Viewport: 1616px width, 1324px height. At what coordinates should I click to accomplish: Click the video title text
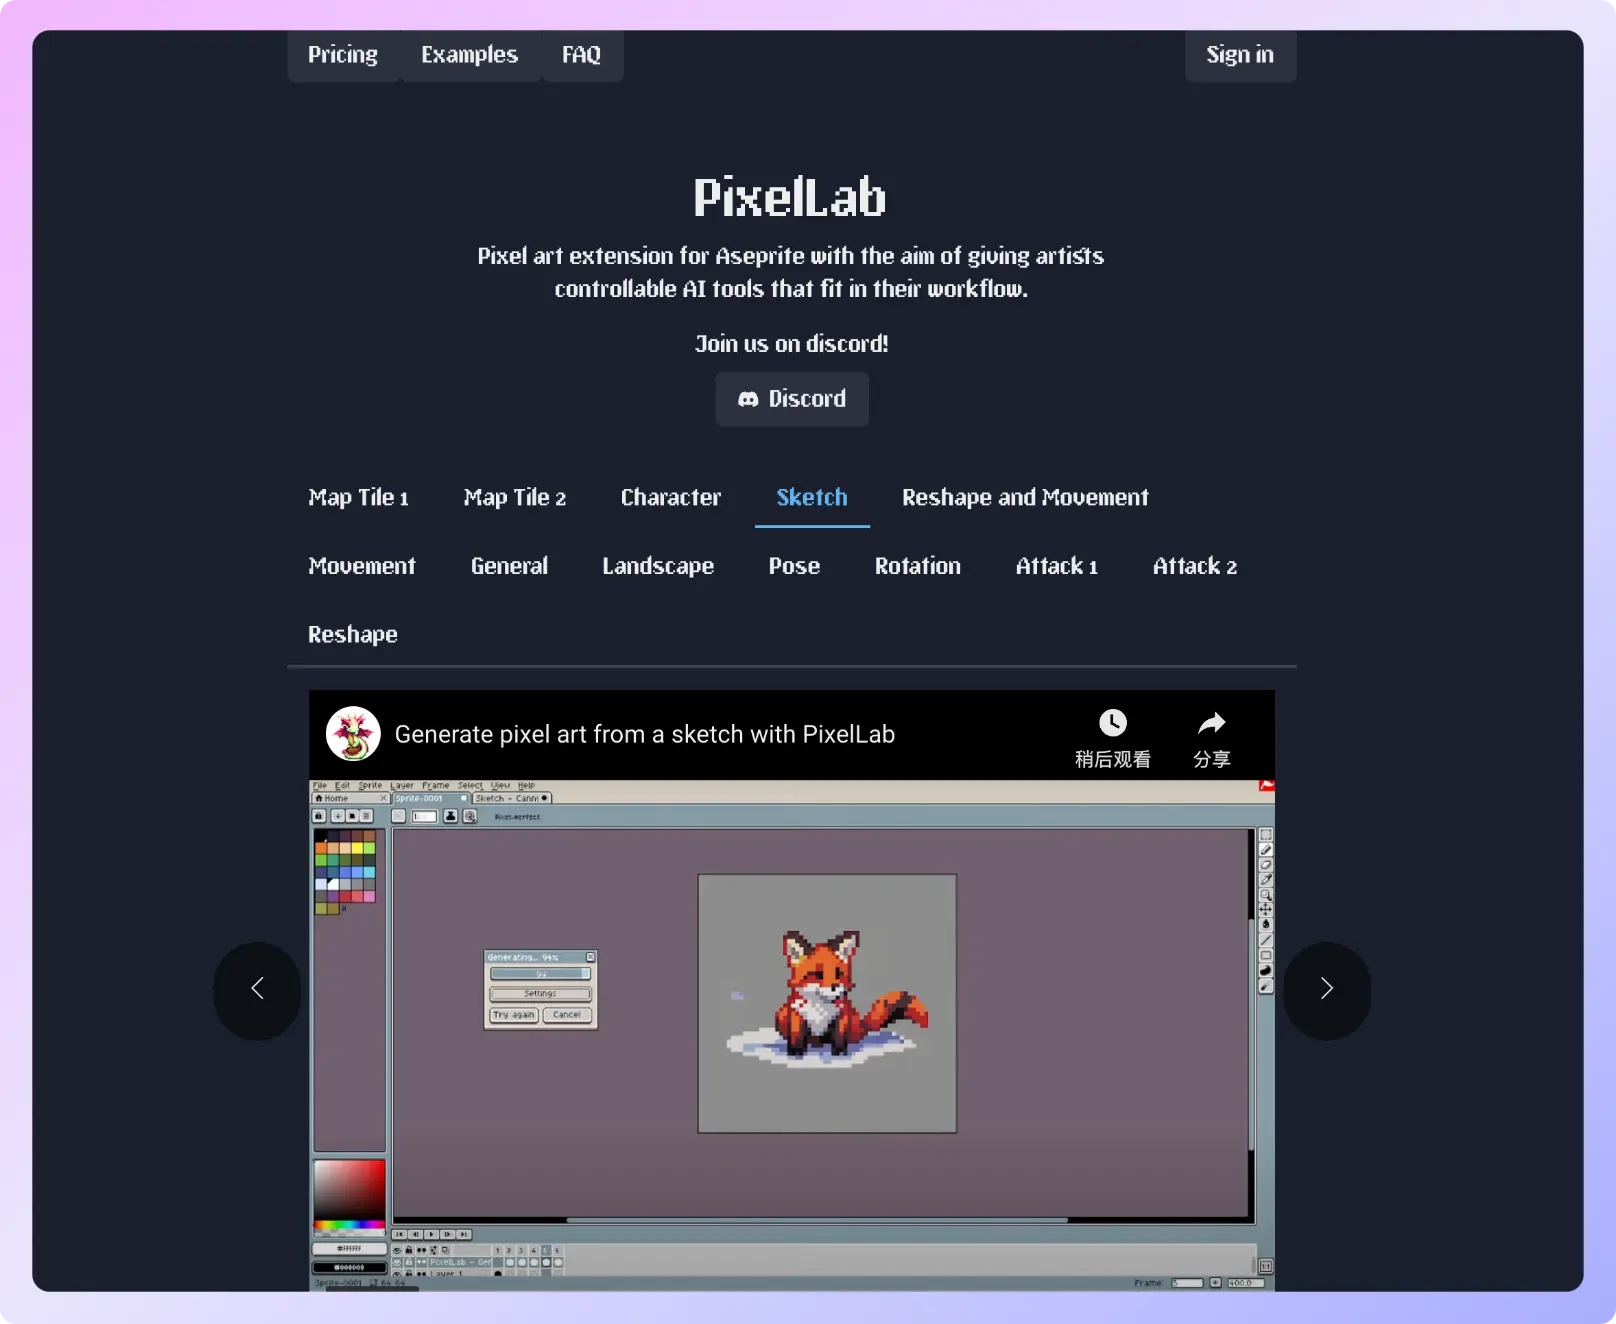click(644, 735)
